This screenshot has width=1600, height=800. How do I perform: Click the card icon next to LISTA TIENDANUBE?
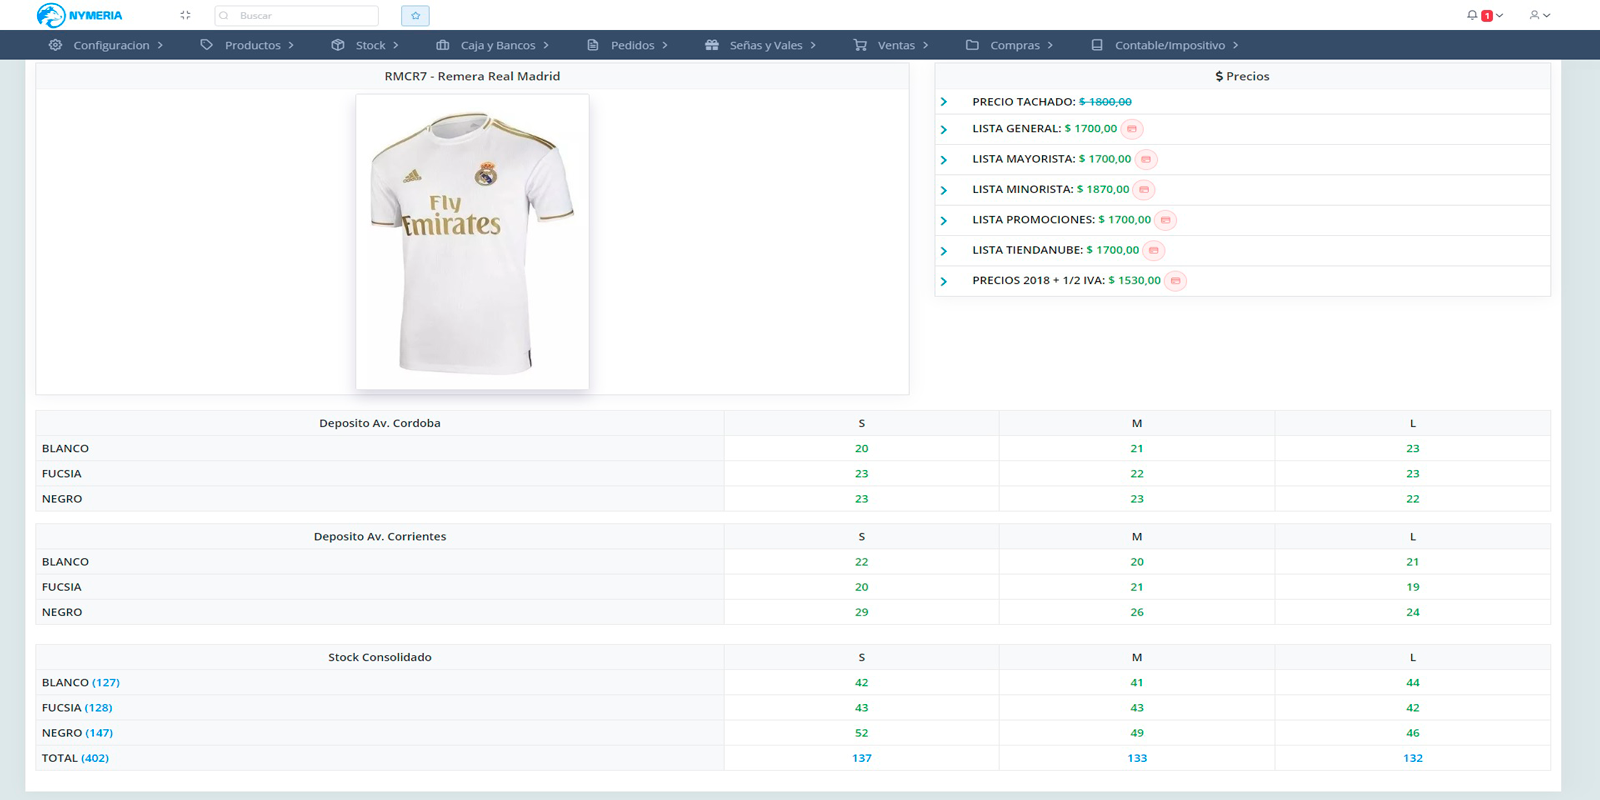click(1153, 250)
